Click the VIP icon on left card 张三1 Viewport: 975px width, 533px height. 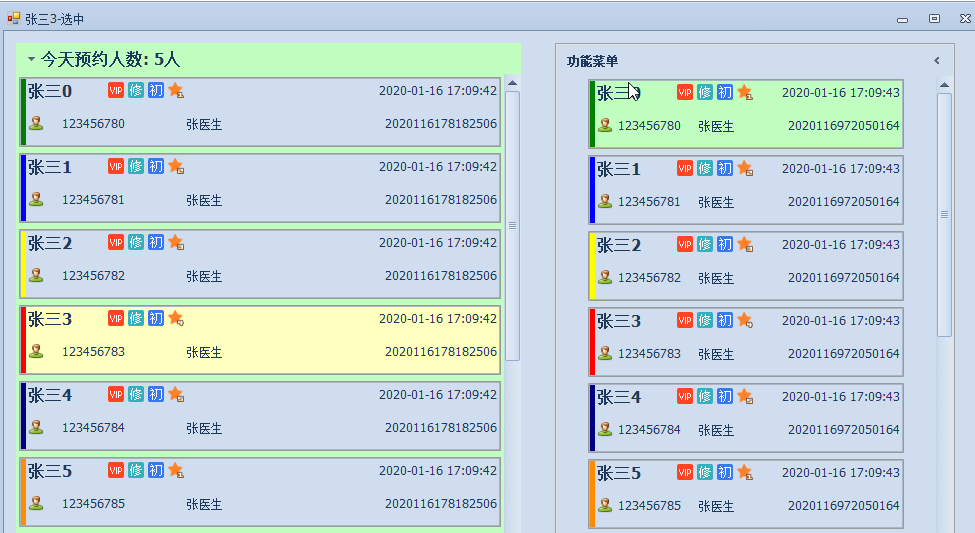coord(116,166)
